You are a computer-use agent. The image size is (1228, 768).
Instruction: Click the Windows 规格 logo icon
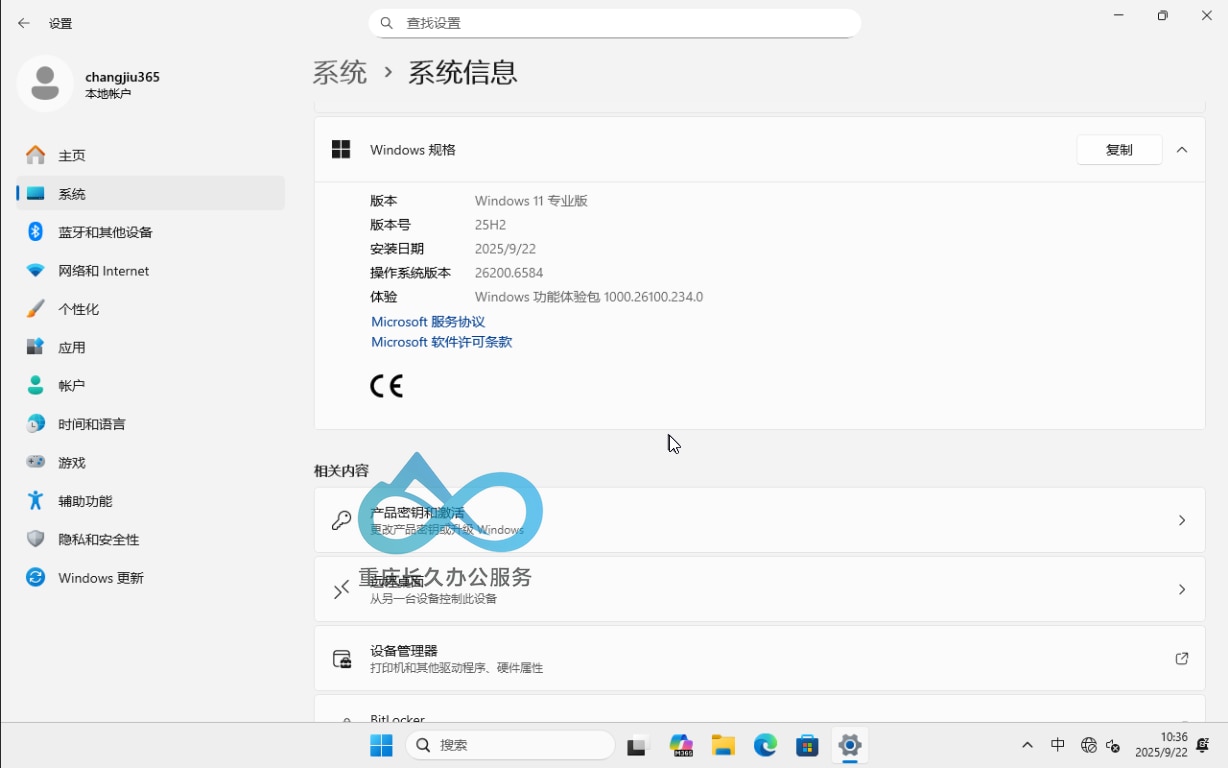tap(341, 149)
